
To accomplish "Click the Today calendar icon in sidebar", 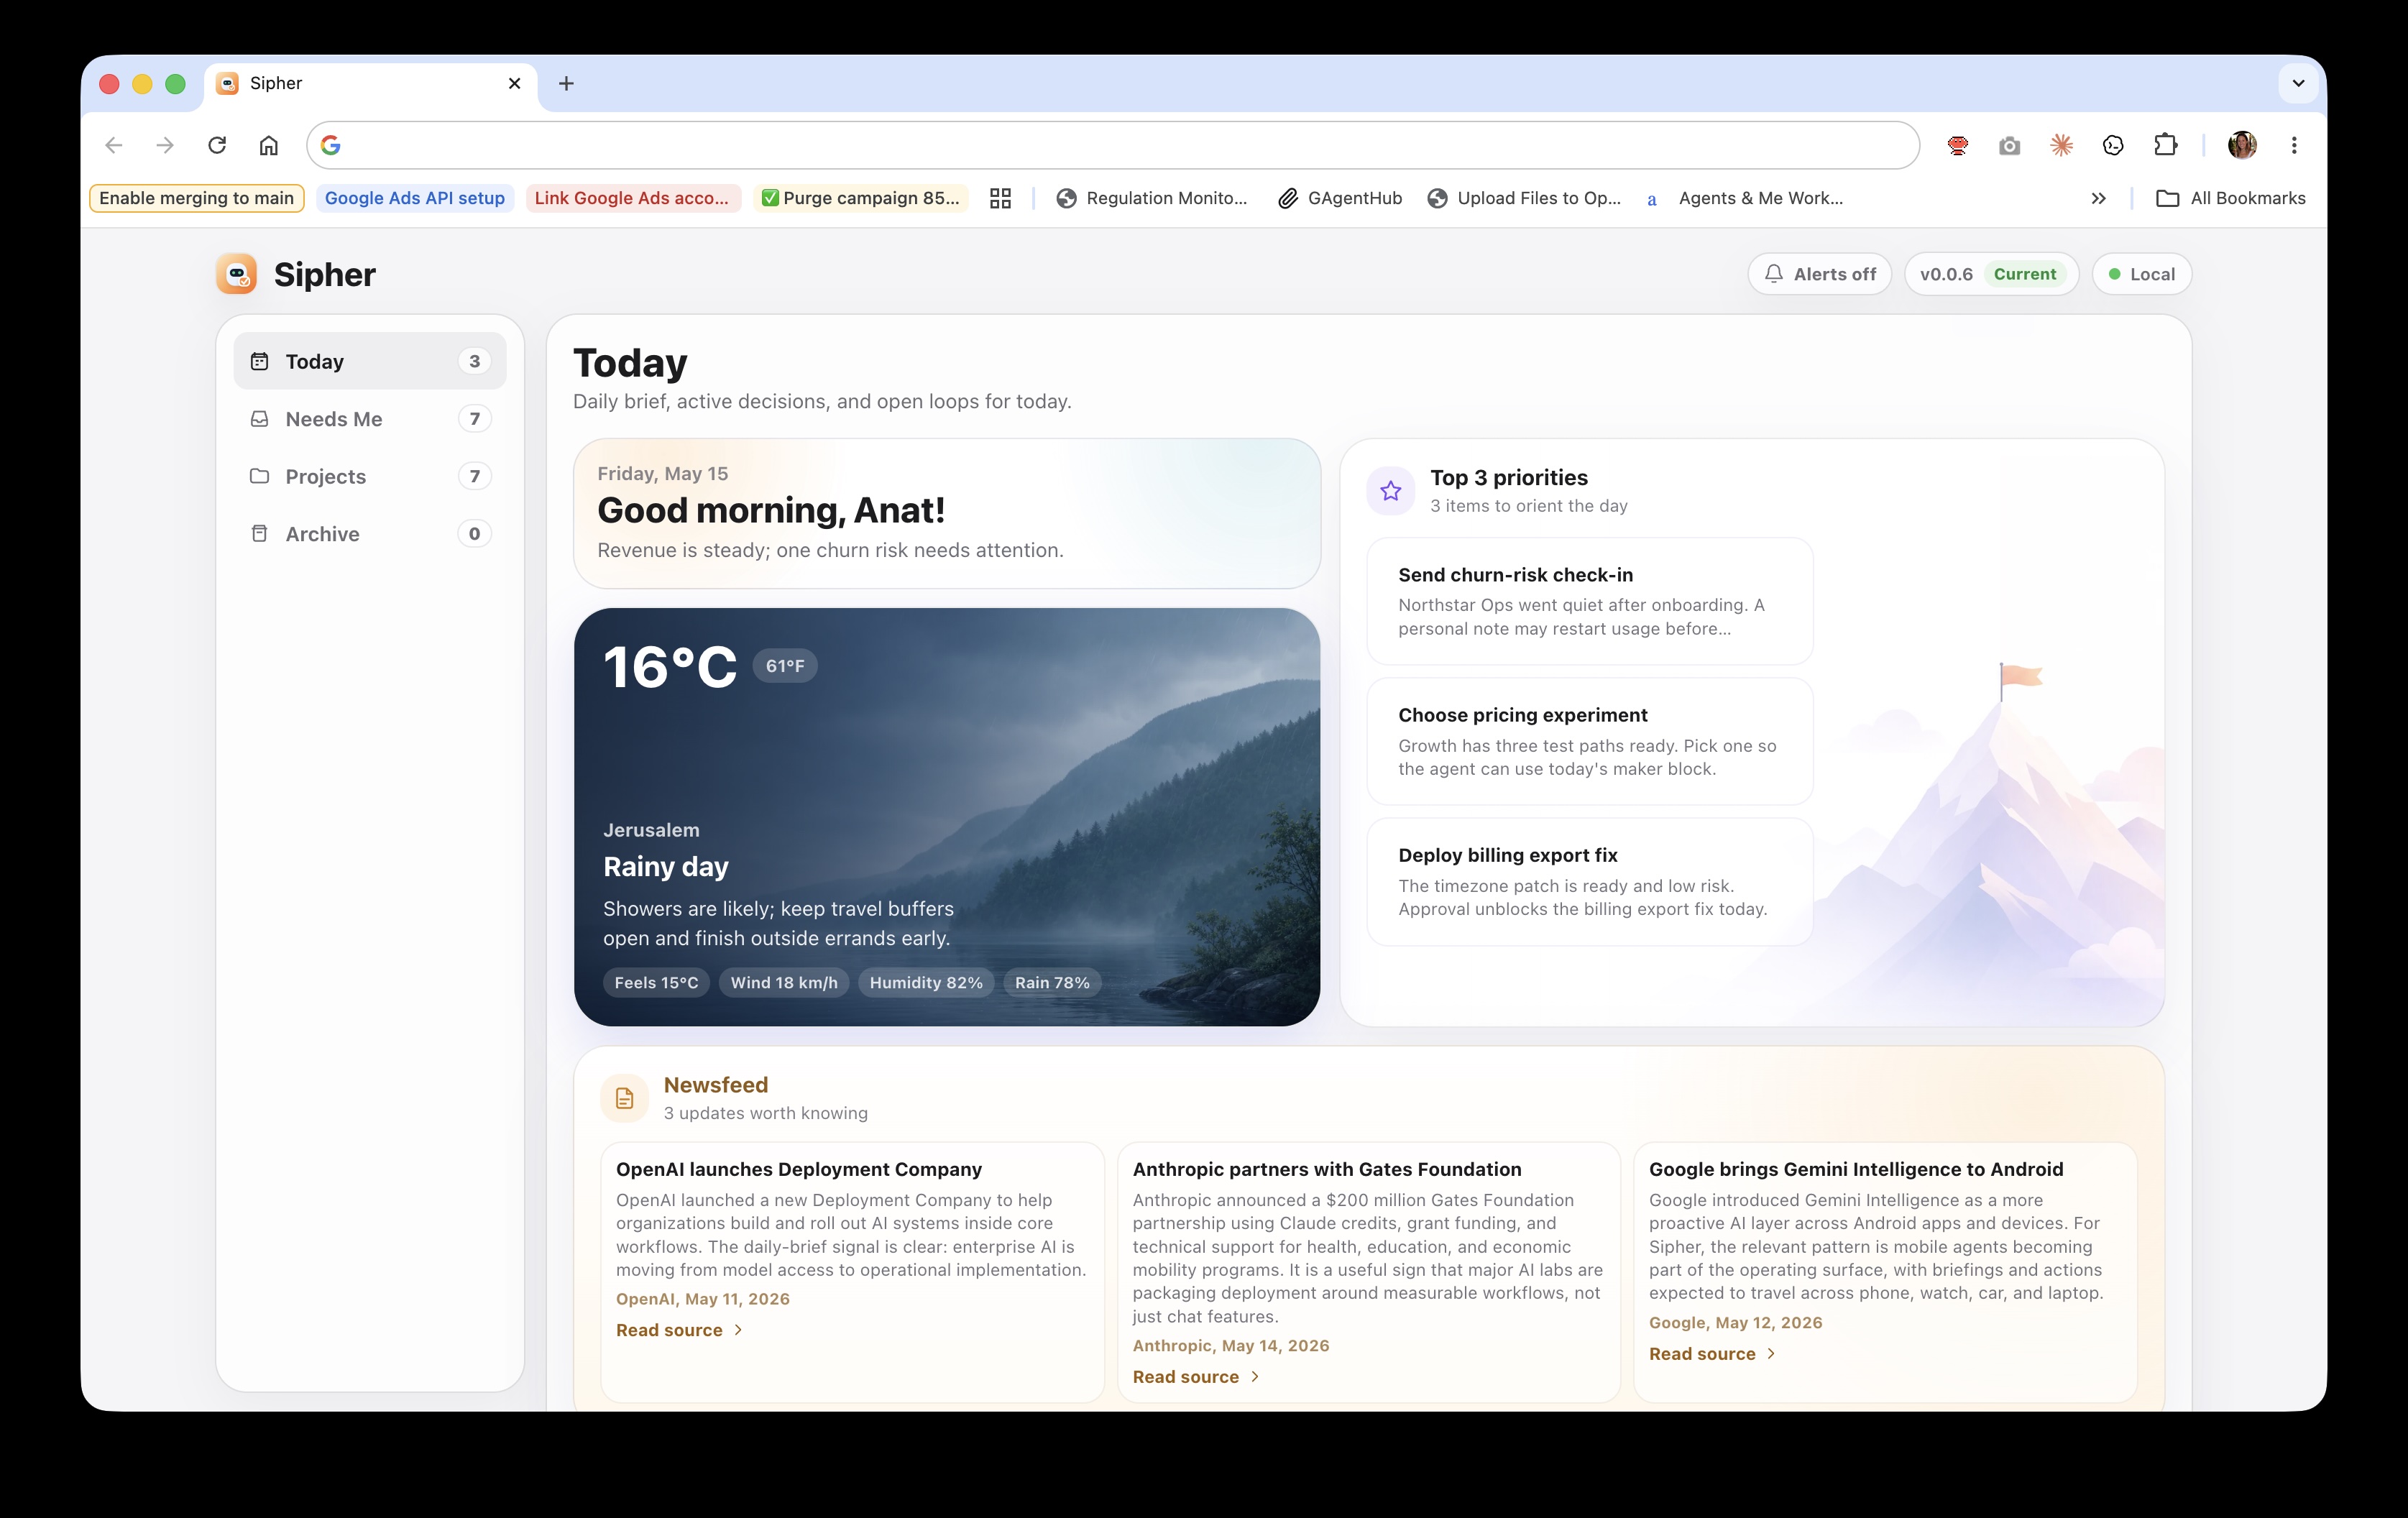I will tap(259, 361).
